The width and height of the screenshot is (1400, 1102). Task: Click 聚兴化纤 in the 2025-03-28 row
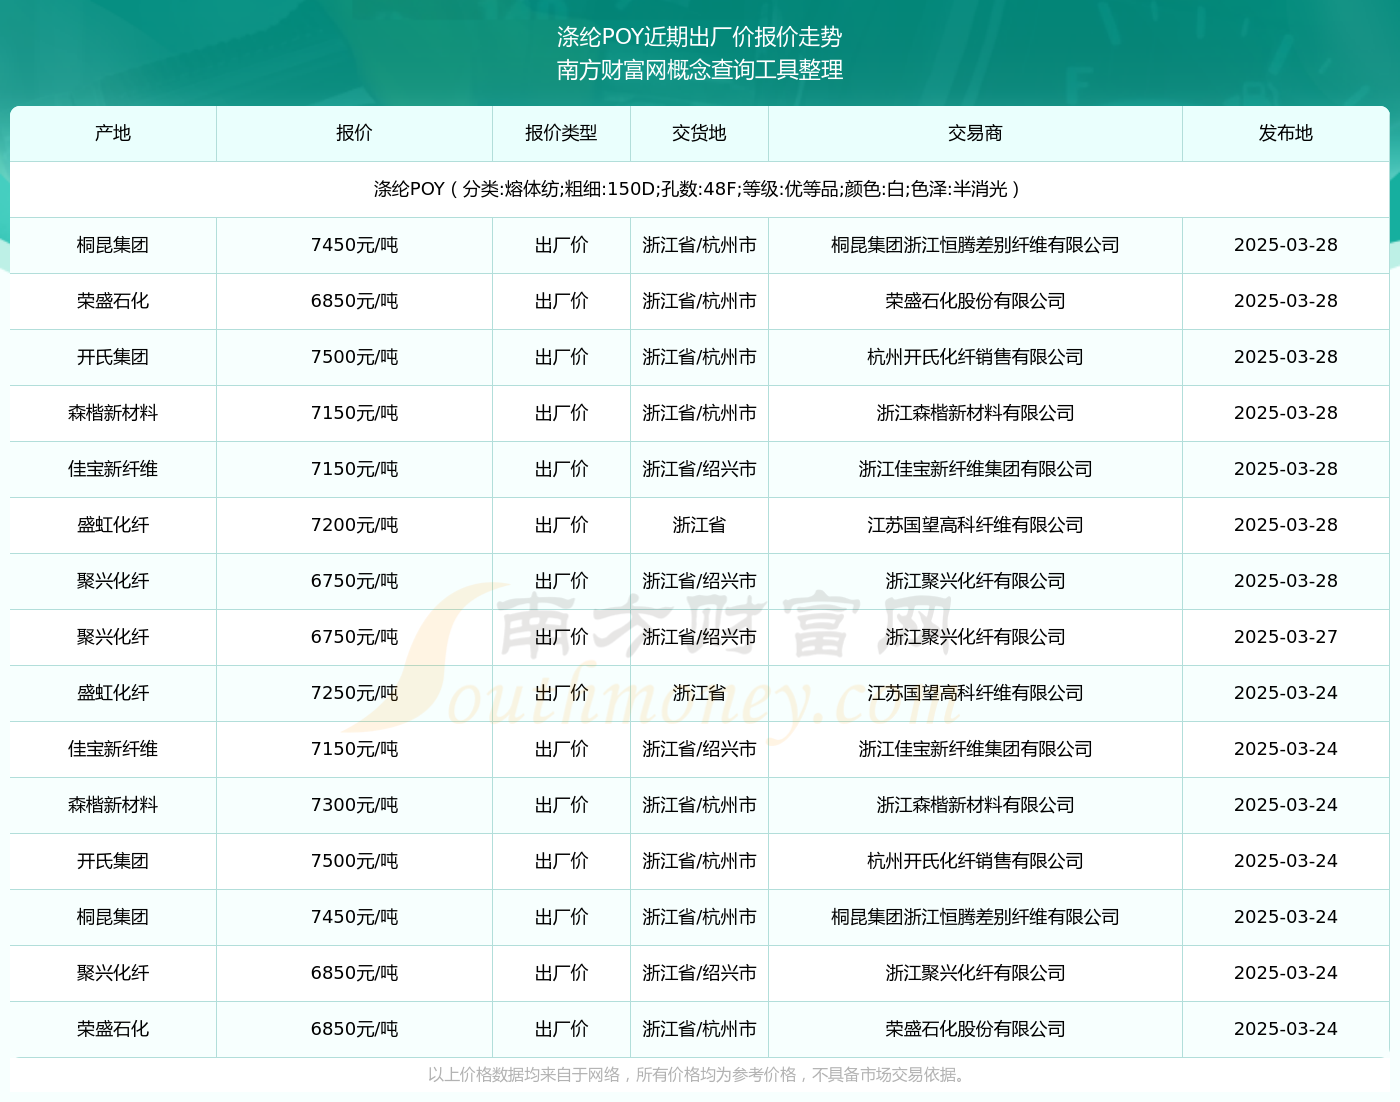(x=113, y=581)
